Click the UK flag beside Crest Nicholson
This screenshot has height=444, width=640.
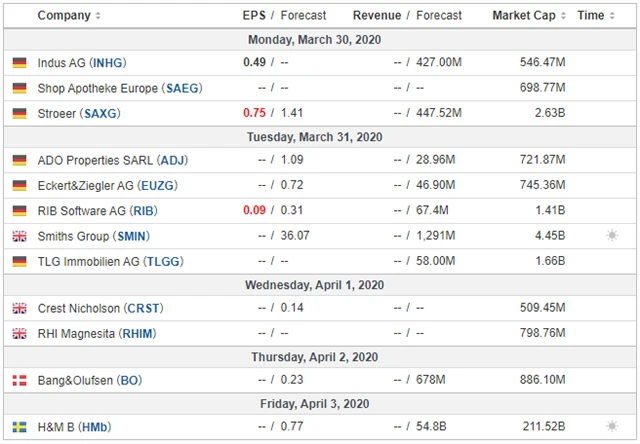coord(19,309)
